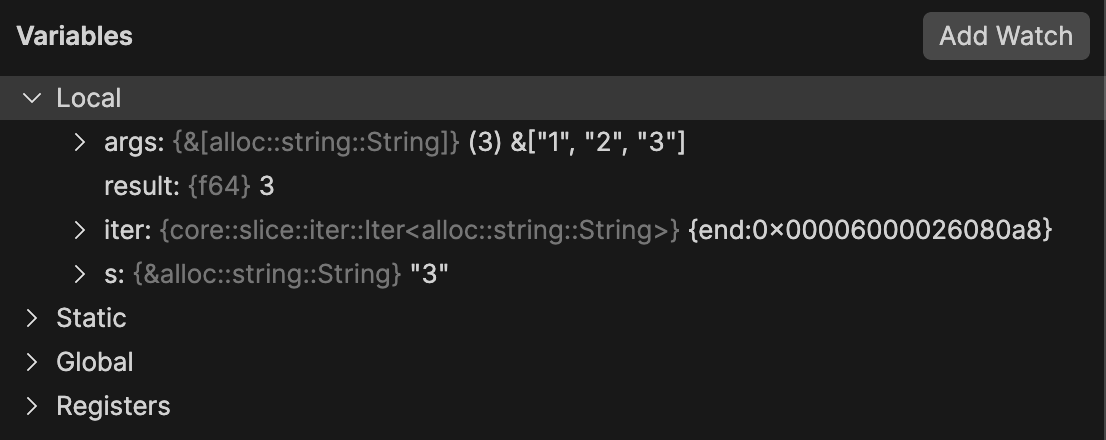Expand the Registers section chevron

pos(33,406)
